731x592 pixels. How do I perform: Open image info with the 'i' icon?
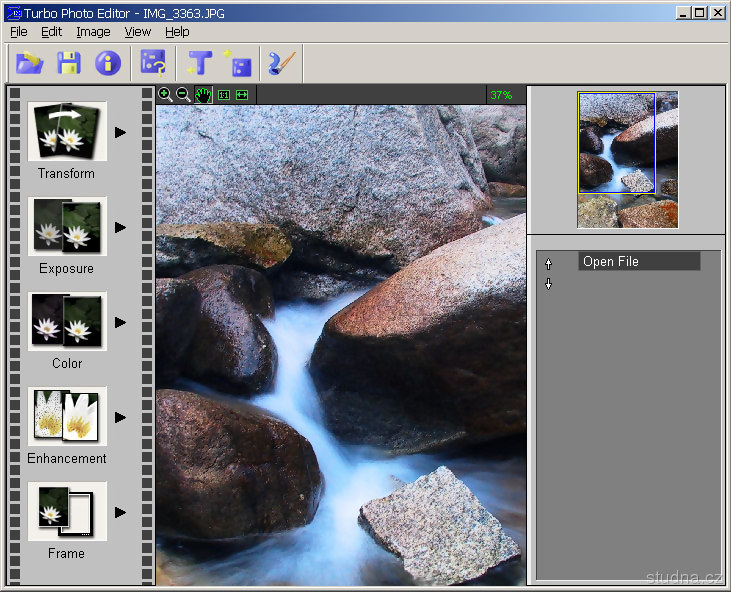107,64
